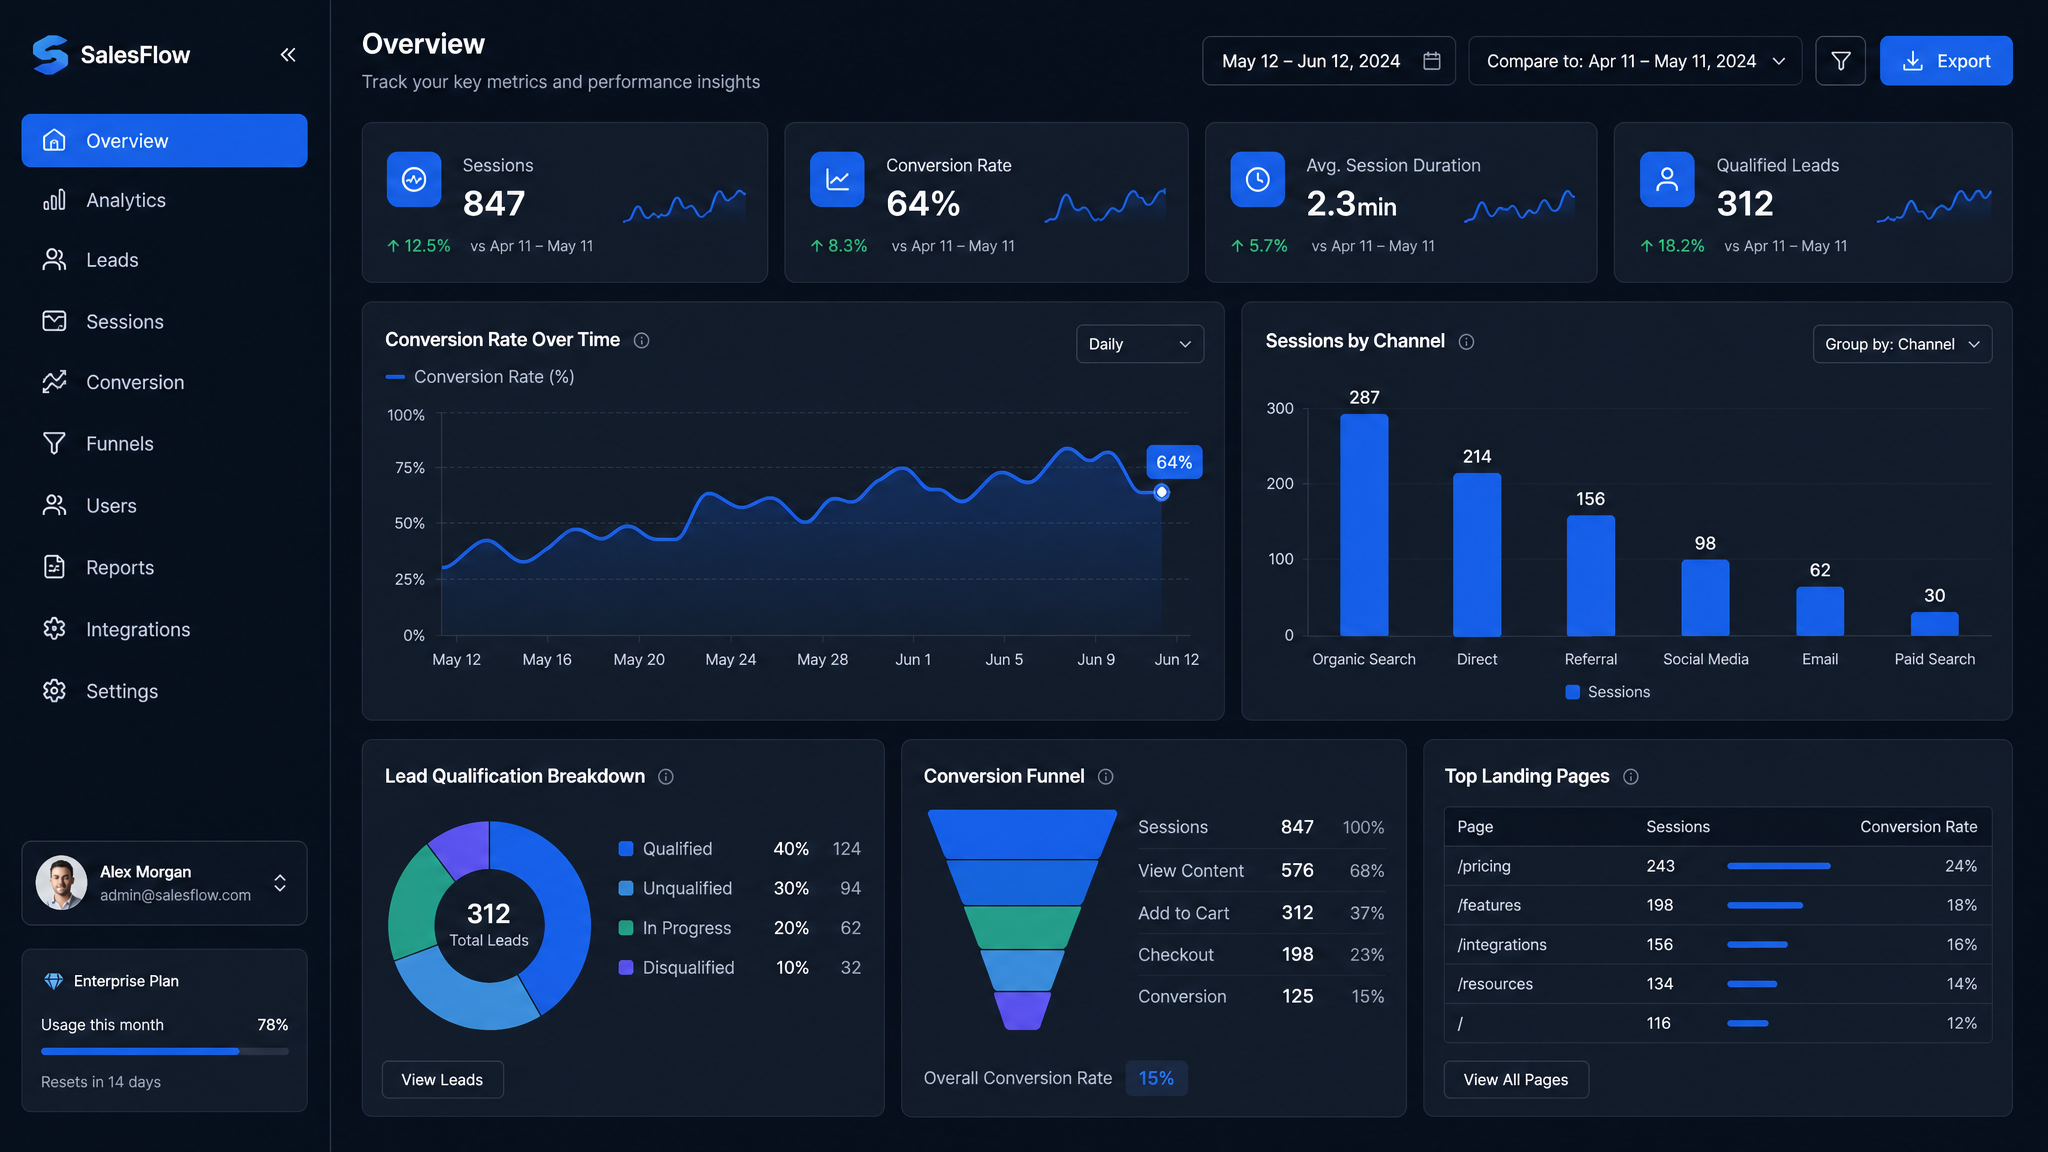Click the Leads people sidebar icon
Screen dimensions: 2048x1152
click(x=54, y=260)
